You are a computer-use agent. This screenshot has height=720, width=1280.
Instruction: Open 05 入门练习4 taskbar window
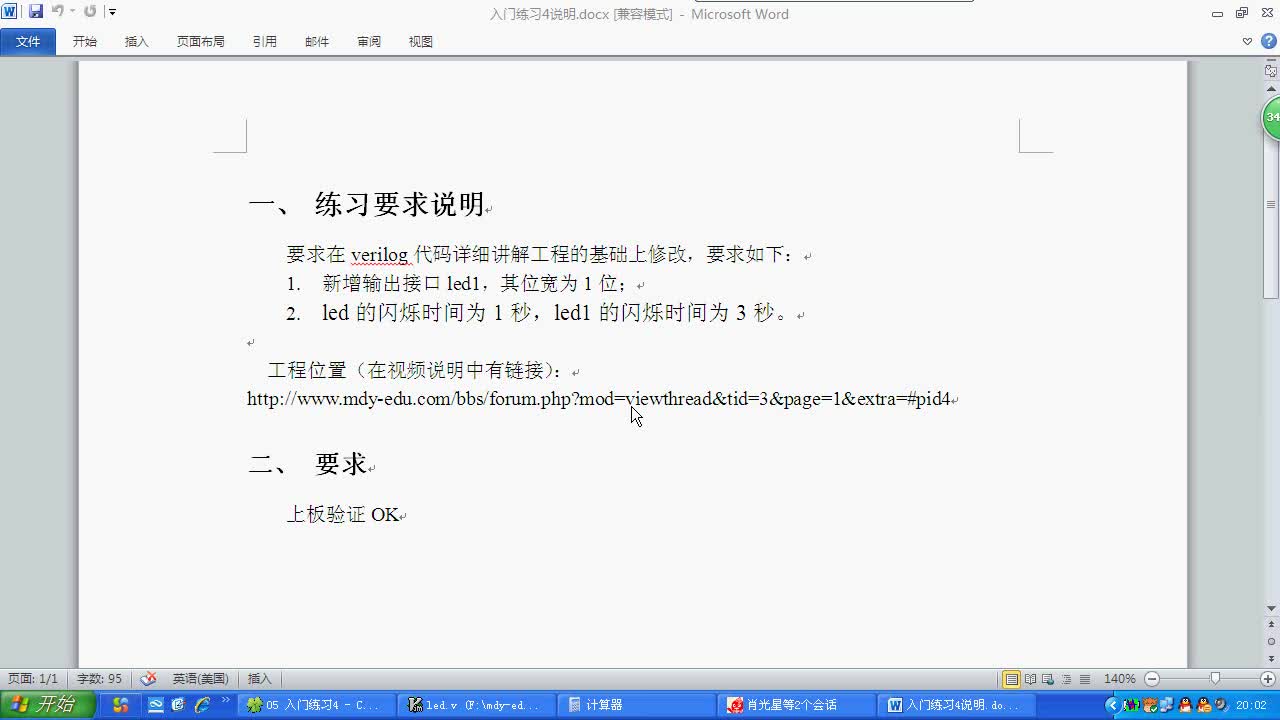(x=317, y=705)
